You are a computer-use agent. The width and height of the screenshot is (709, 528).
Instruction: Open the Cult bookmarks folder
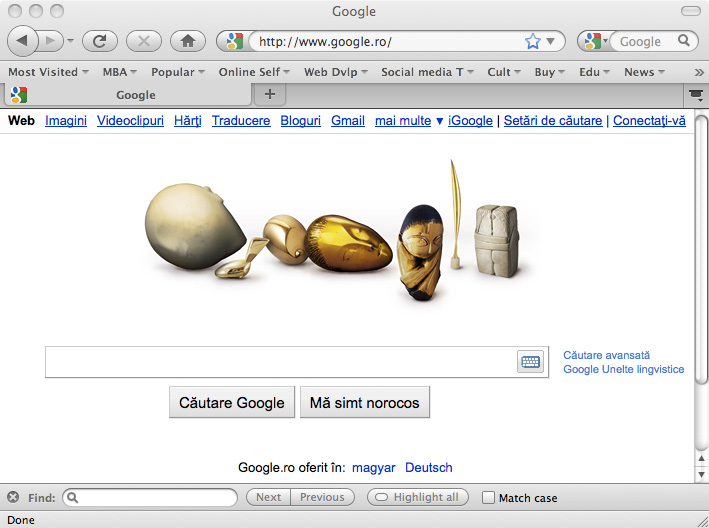[504, 72]
